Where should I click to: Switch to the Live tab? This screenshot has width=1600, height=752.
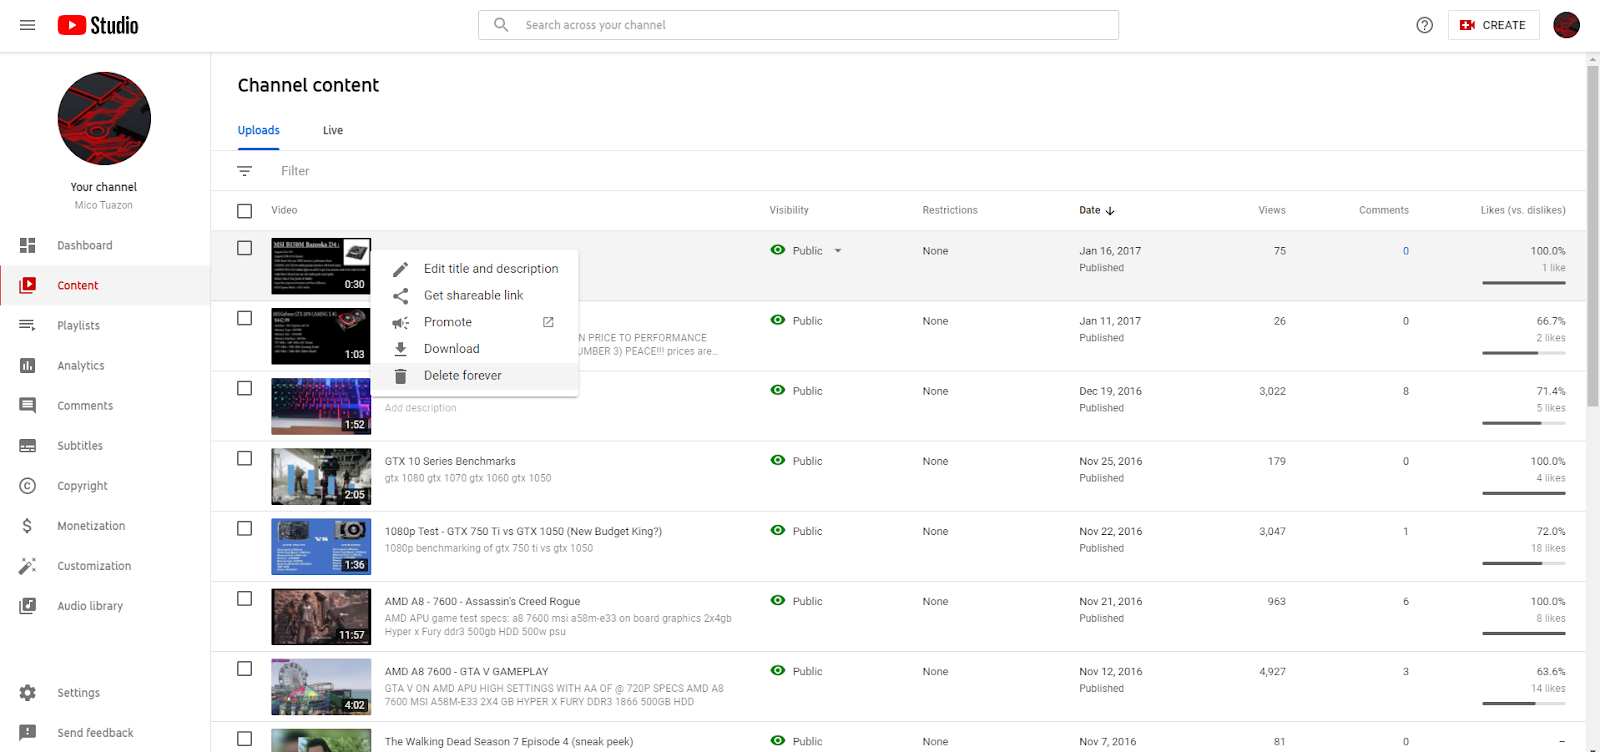point(333,131)
